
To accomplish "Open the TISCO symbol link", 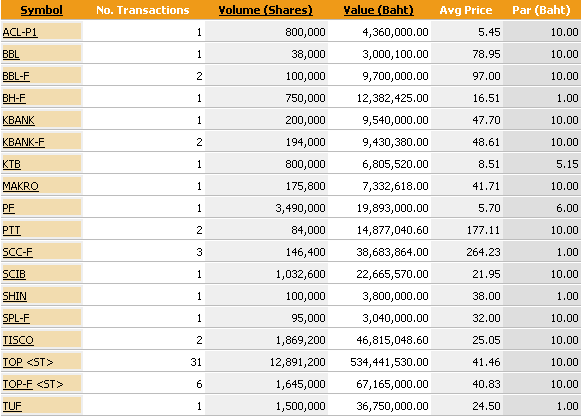I will pyautogui.click(x=18, y=340).
